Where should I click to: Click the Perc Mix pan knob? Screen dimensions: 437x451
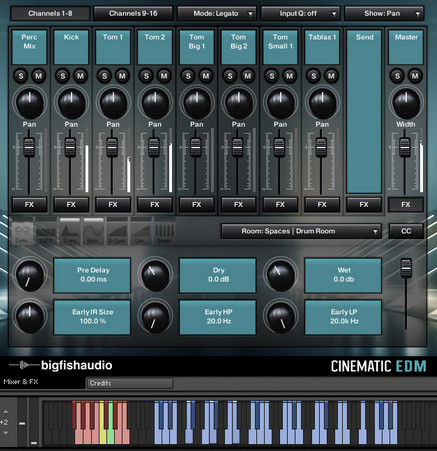click(x=30, y=103)
